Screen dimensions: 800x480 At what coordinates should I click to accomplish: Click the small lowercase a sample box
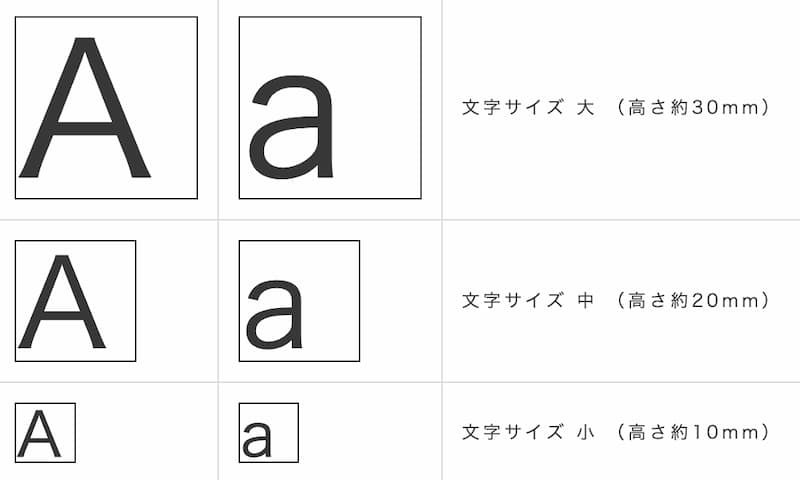click(269, 433)
